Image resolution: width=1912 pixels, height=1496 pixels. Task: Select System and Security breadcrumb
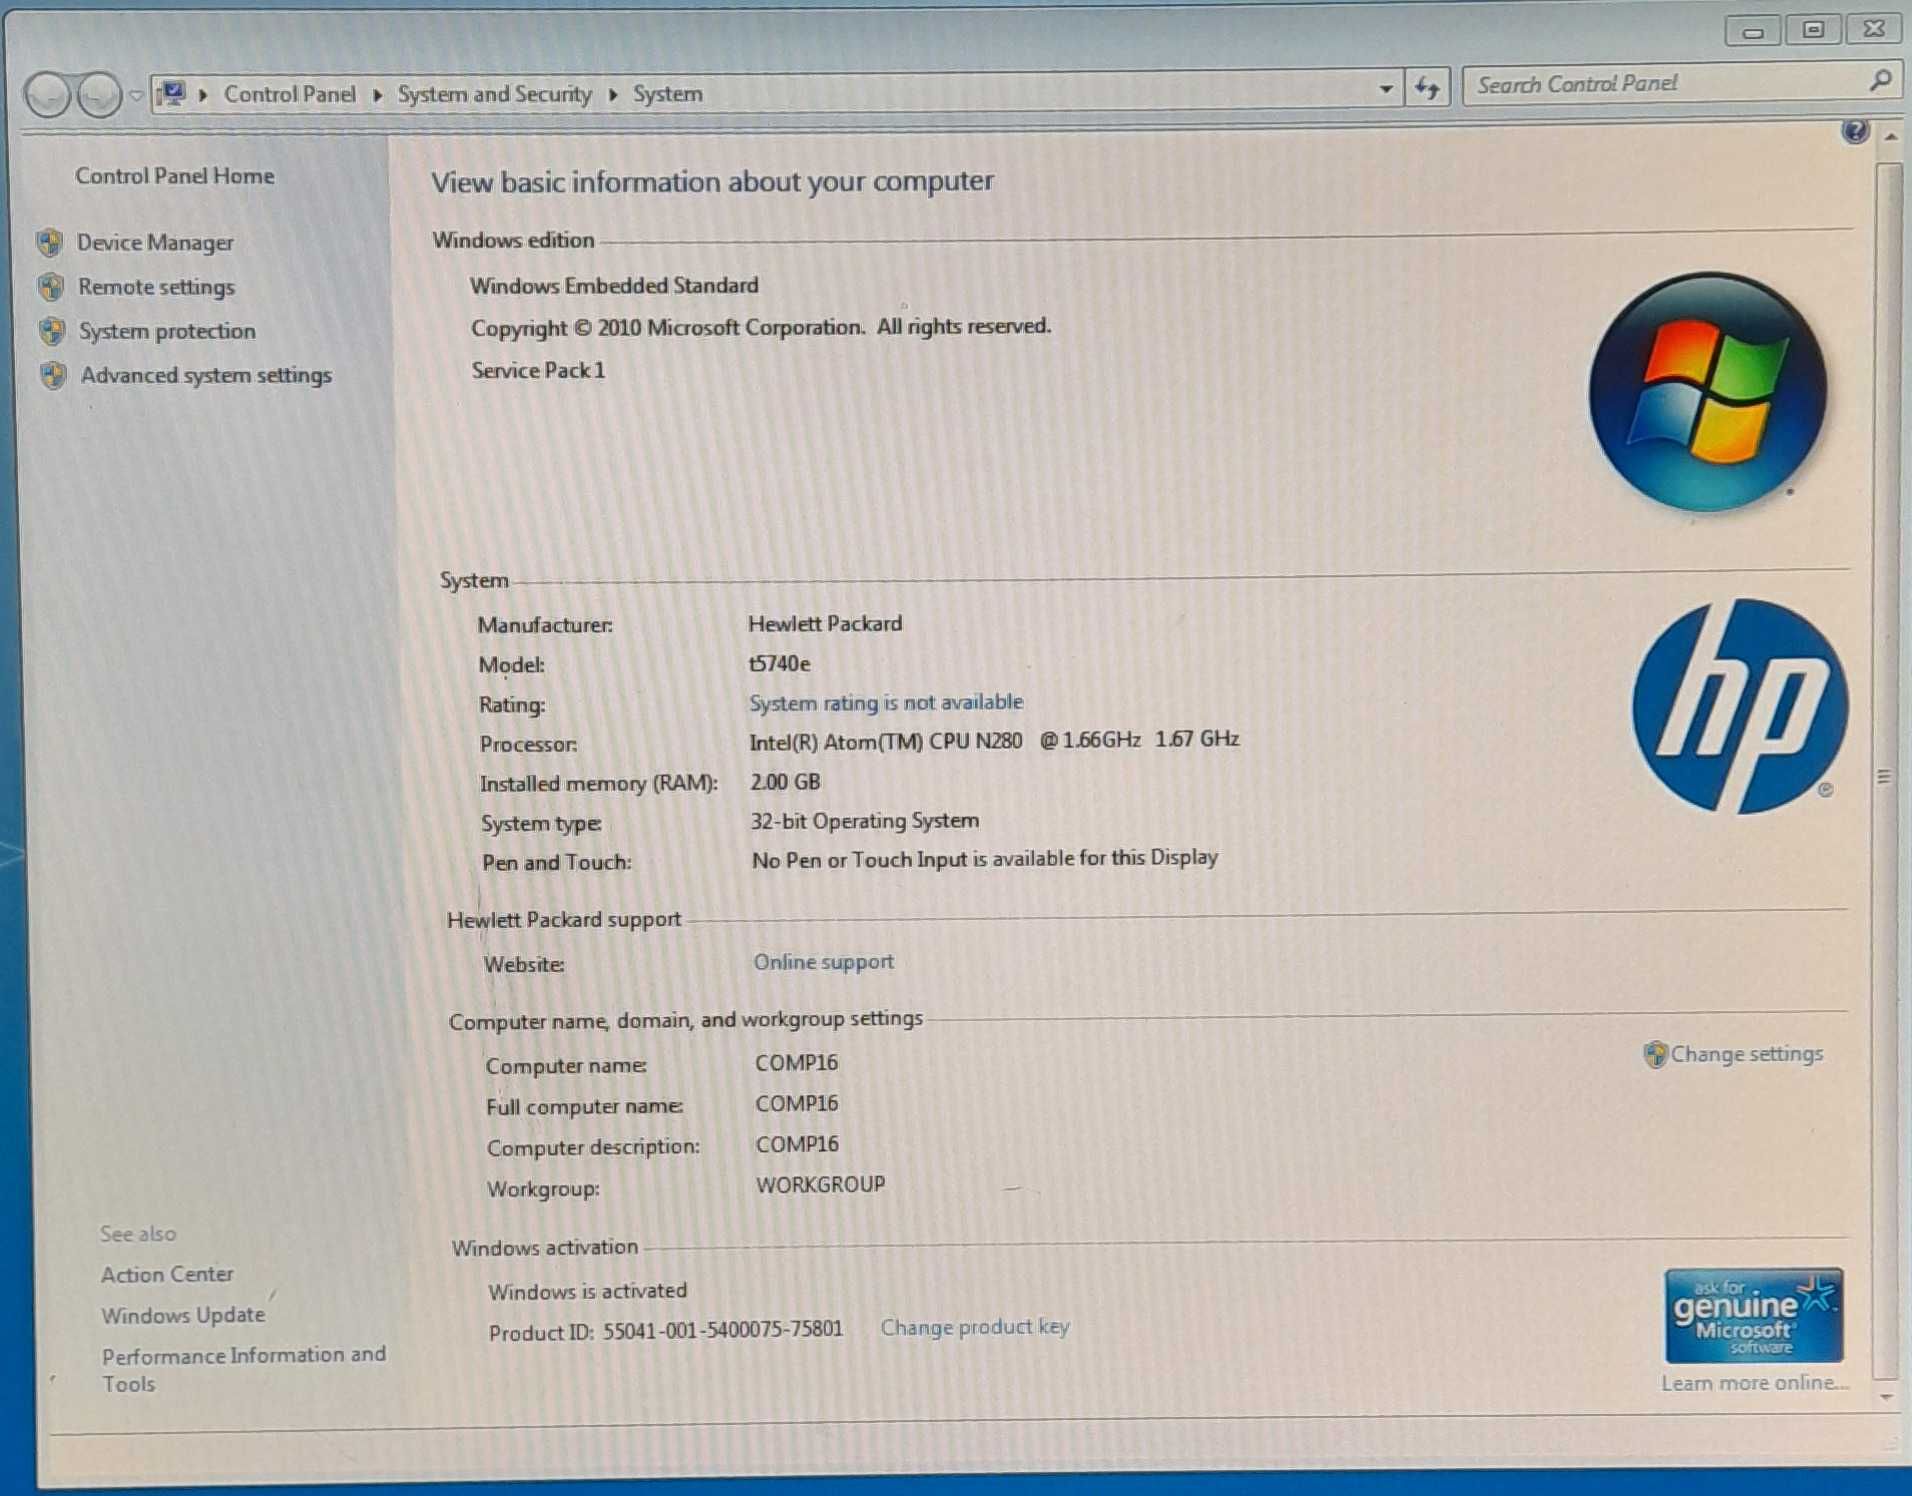pyautogui.click(x=494, y=94)
